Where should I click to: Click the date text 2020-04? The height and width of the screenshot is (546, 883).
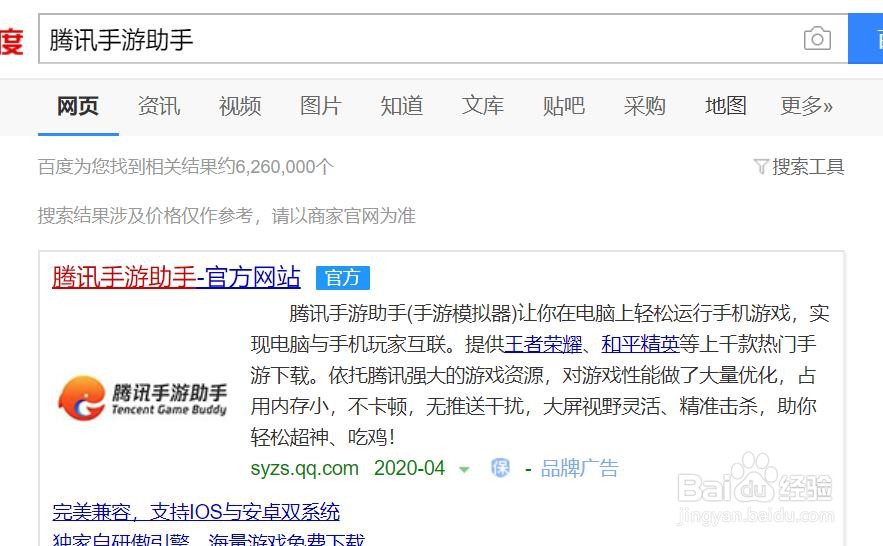click(409, 468)
